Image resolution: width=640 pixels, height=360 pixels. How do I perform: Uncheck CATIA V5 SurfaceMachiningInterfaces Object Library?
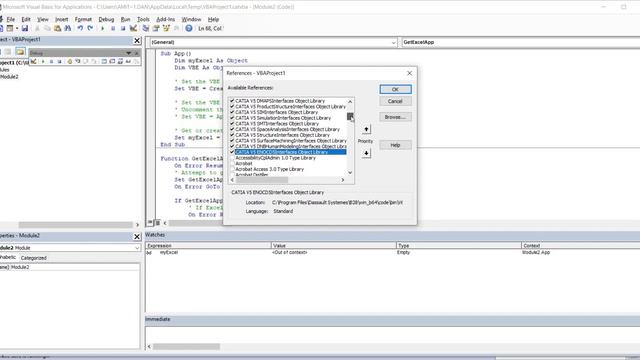[x=232, y=140]
